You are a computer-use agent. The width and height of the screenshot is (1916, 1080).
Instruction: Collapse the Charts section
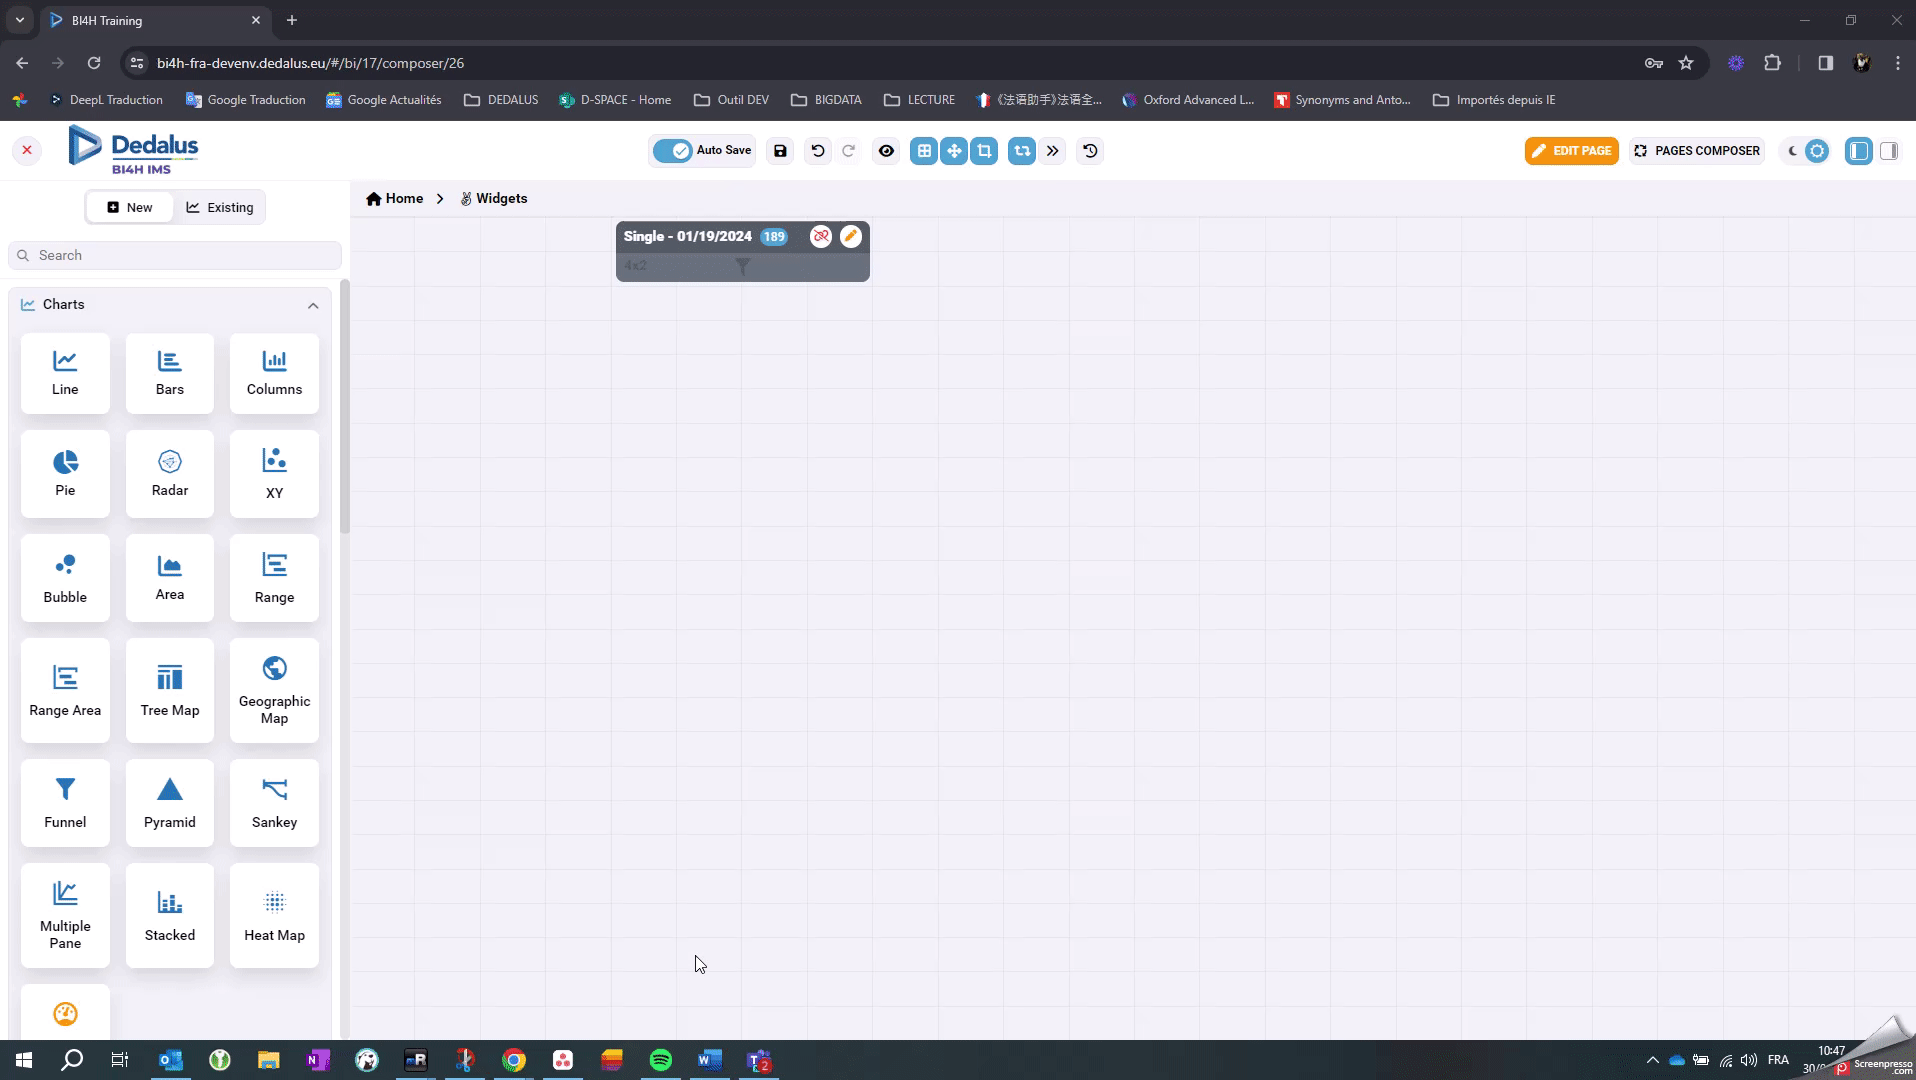[x=313, y=305]
